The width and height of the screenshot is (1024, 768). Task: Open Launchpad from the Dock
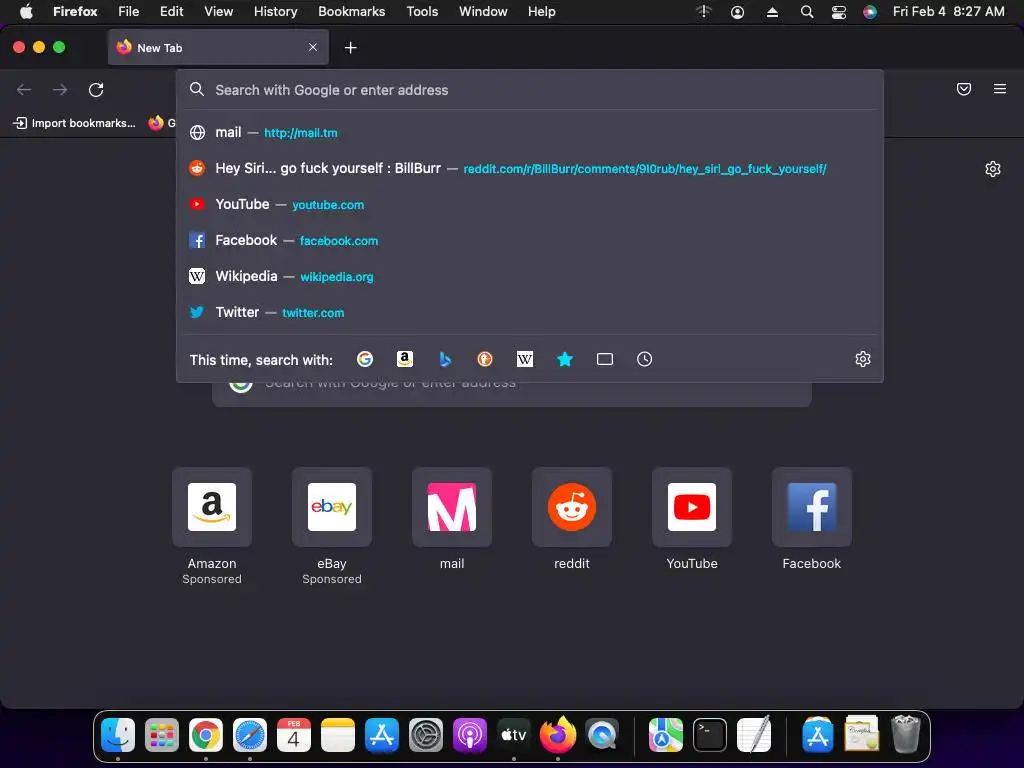pos(162,735)
